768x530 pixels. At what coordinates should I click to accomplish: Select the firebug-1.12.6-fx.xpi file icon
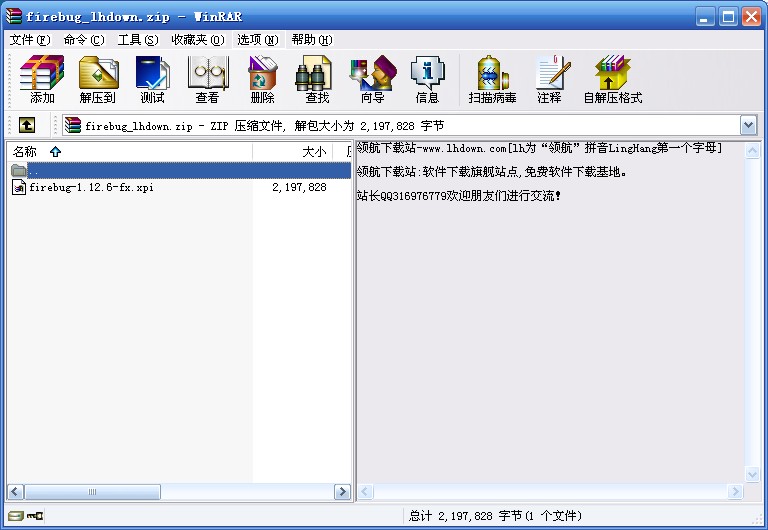click(x=19, y=187)
